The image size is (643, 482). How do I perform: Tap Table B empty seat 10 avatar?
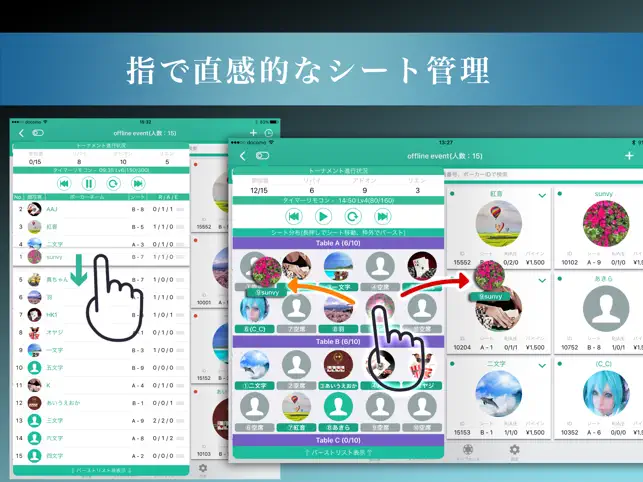[x=422, y=407]
